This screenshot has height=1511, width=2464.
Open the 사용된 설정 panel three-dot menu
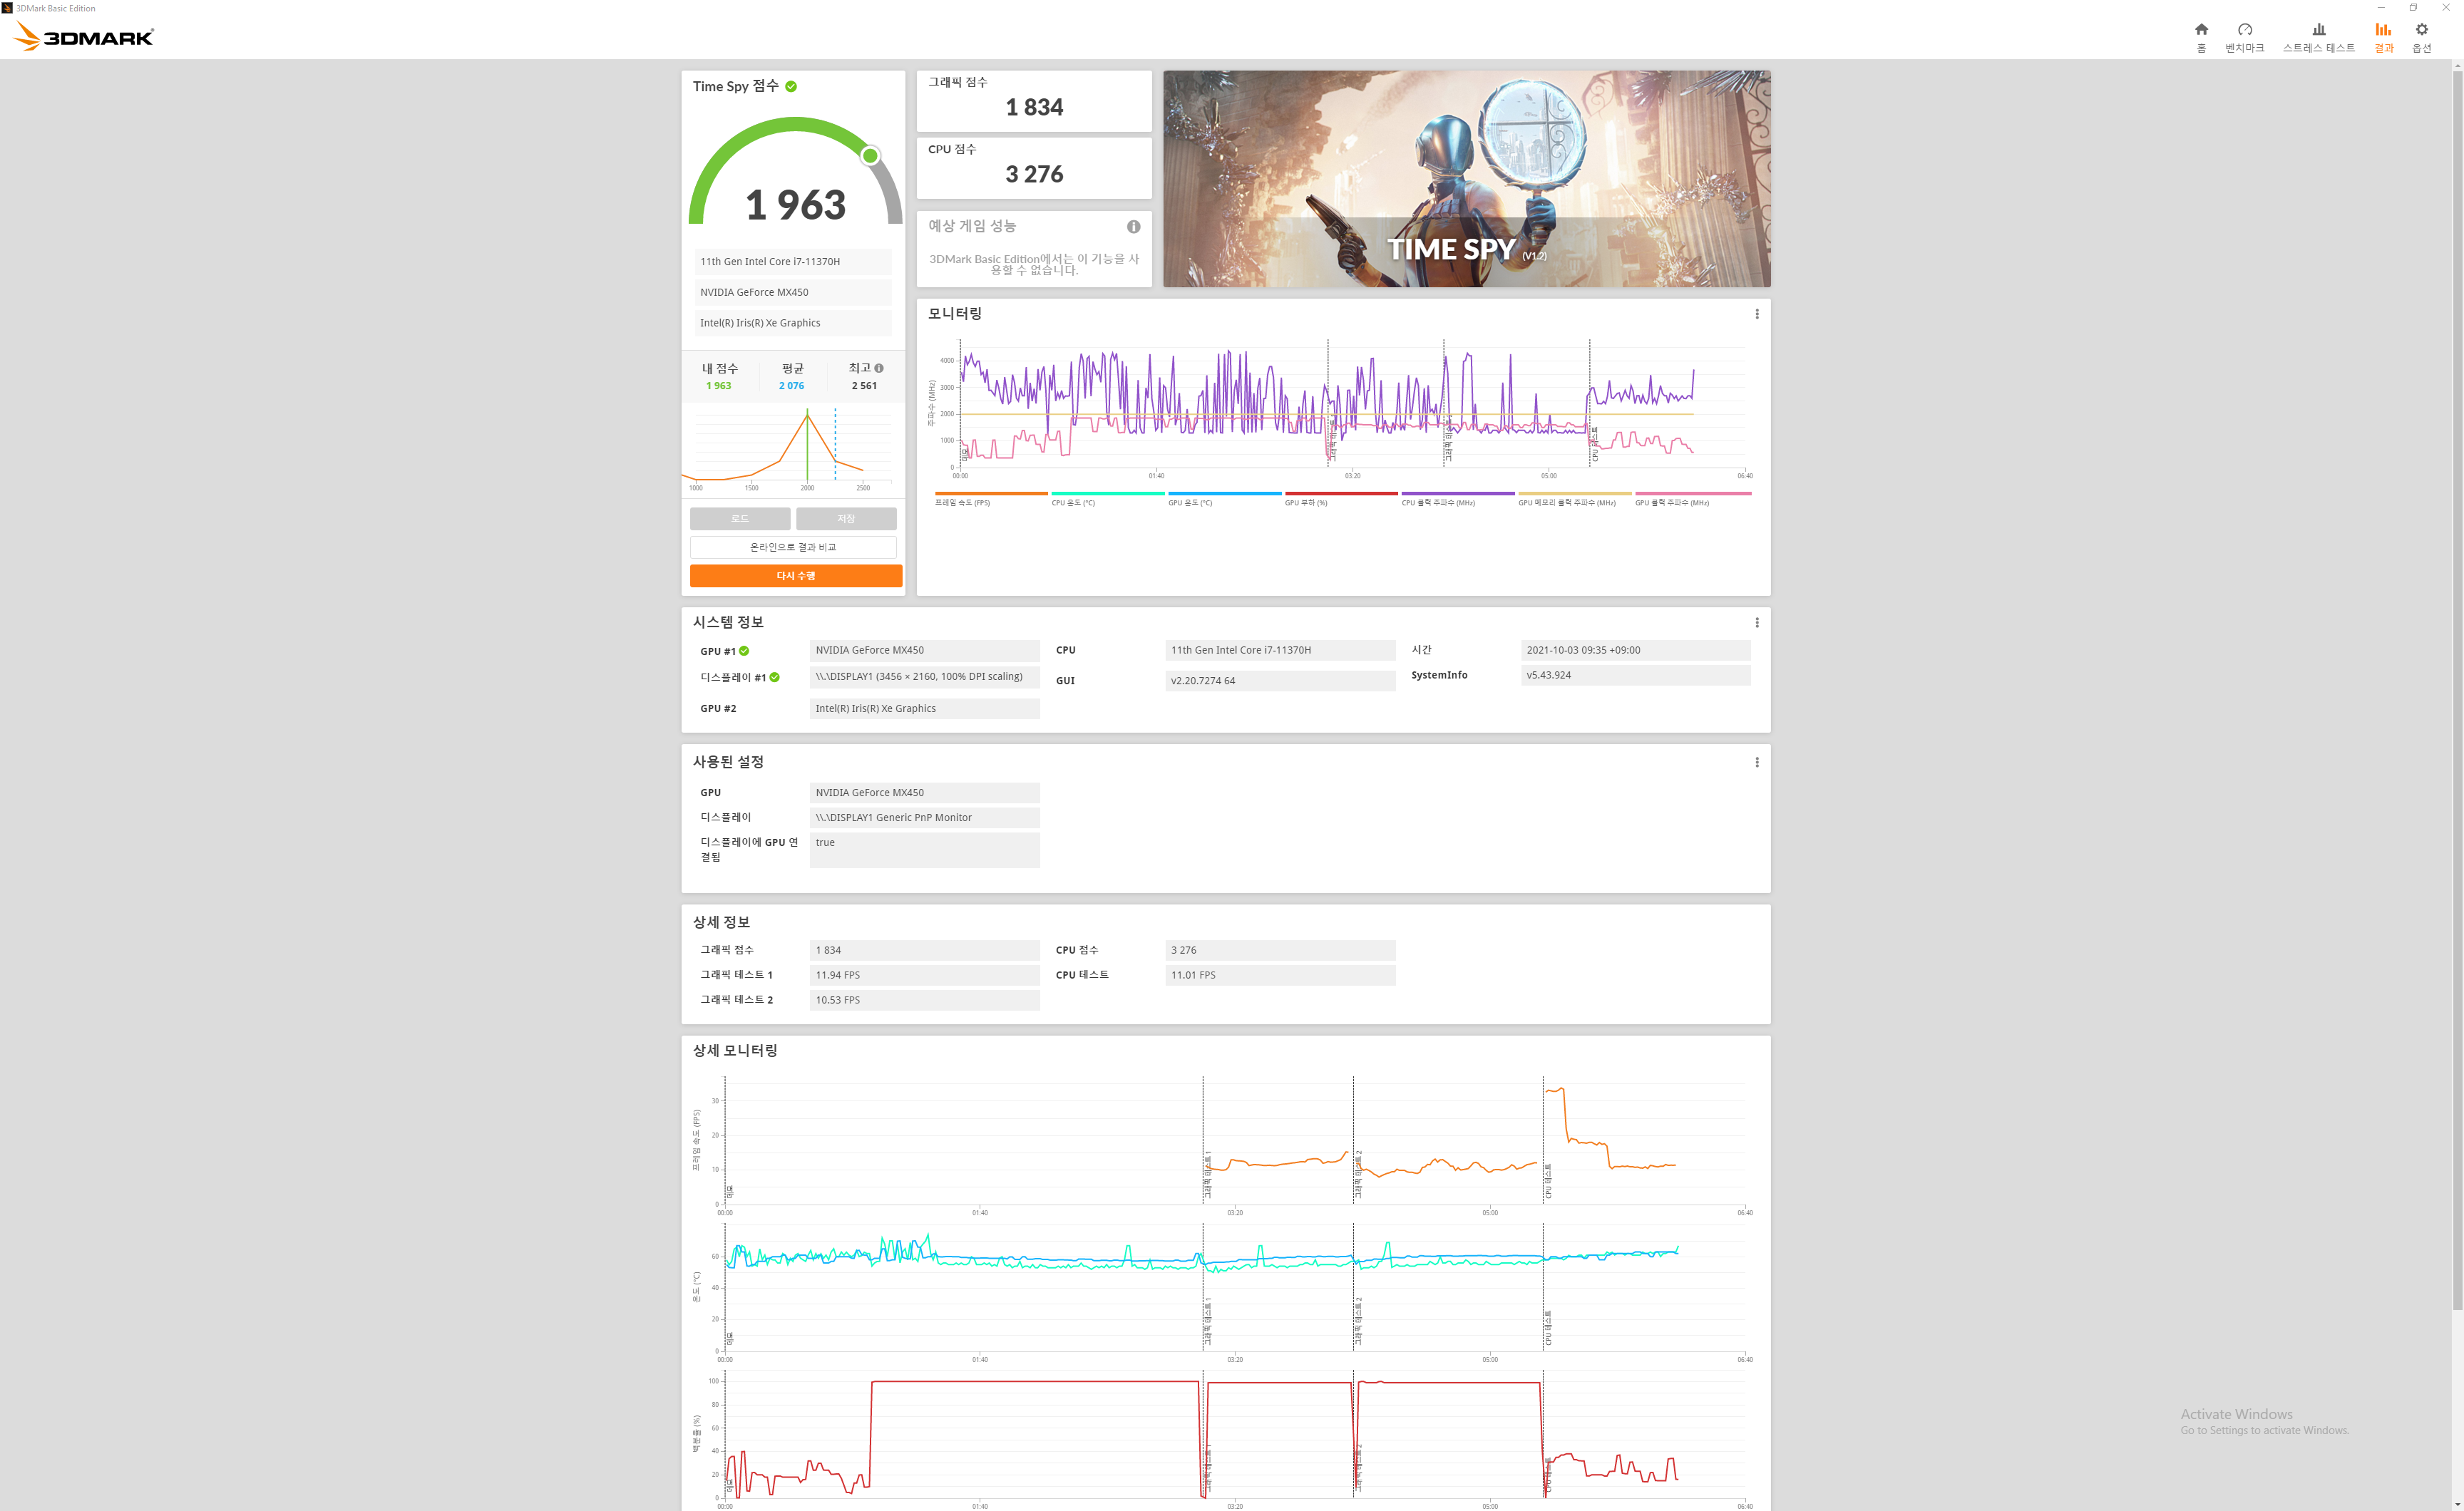(1756, 762)
